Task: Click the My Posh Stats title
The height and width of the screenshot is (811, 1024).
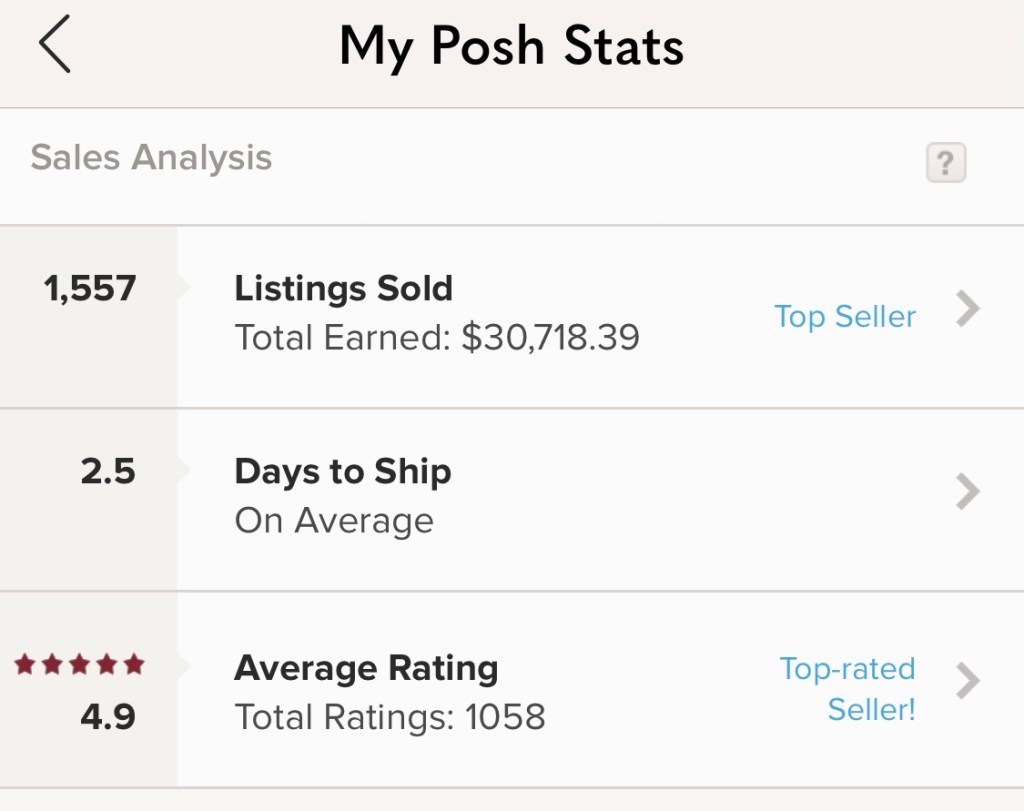Action: [x=511, y=46]
